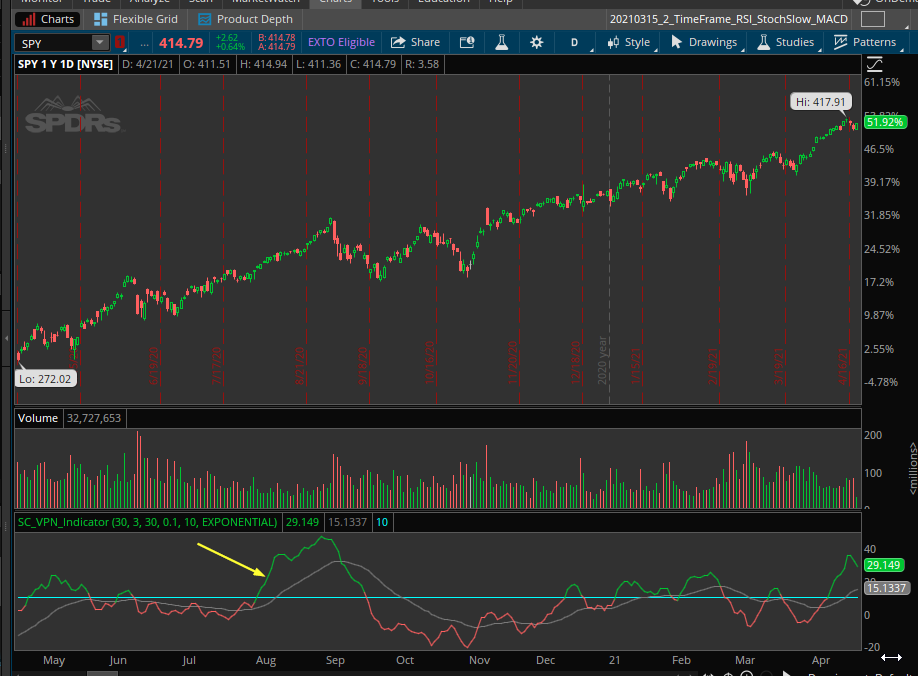This screenshot has width=918, height=676.
Task: Click the Volume study label
Action: pos(38,418)
